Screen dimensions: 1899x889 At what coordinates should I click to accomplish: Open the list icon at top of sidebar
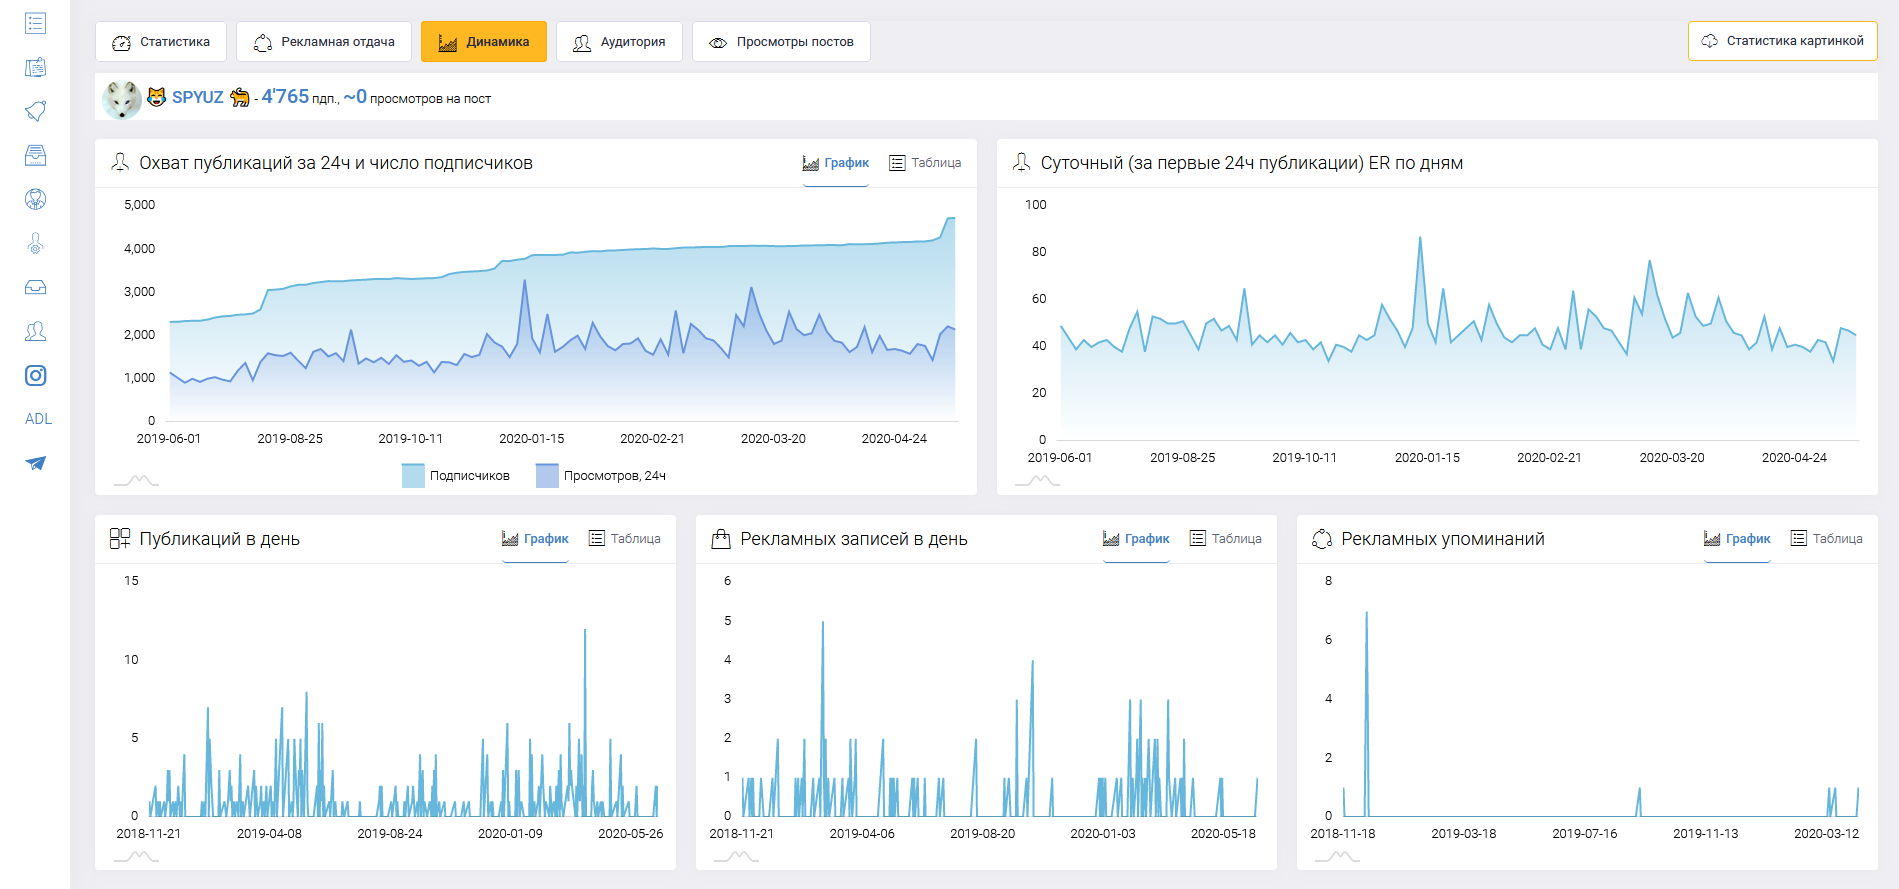point(35,23)
